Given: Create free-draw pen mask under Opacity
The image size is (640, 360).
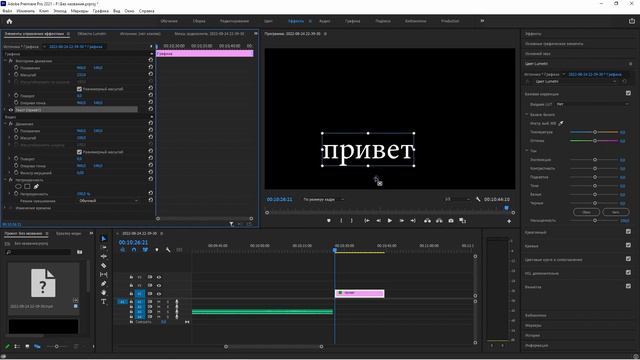Looking at the screenshot, I should (36, 187).
